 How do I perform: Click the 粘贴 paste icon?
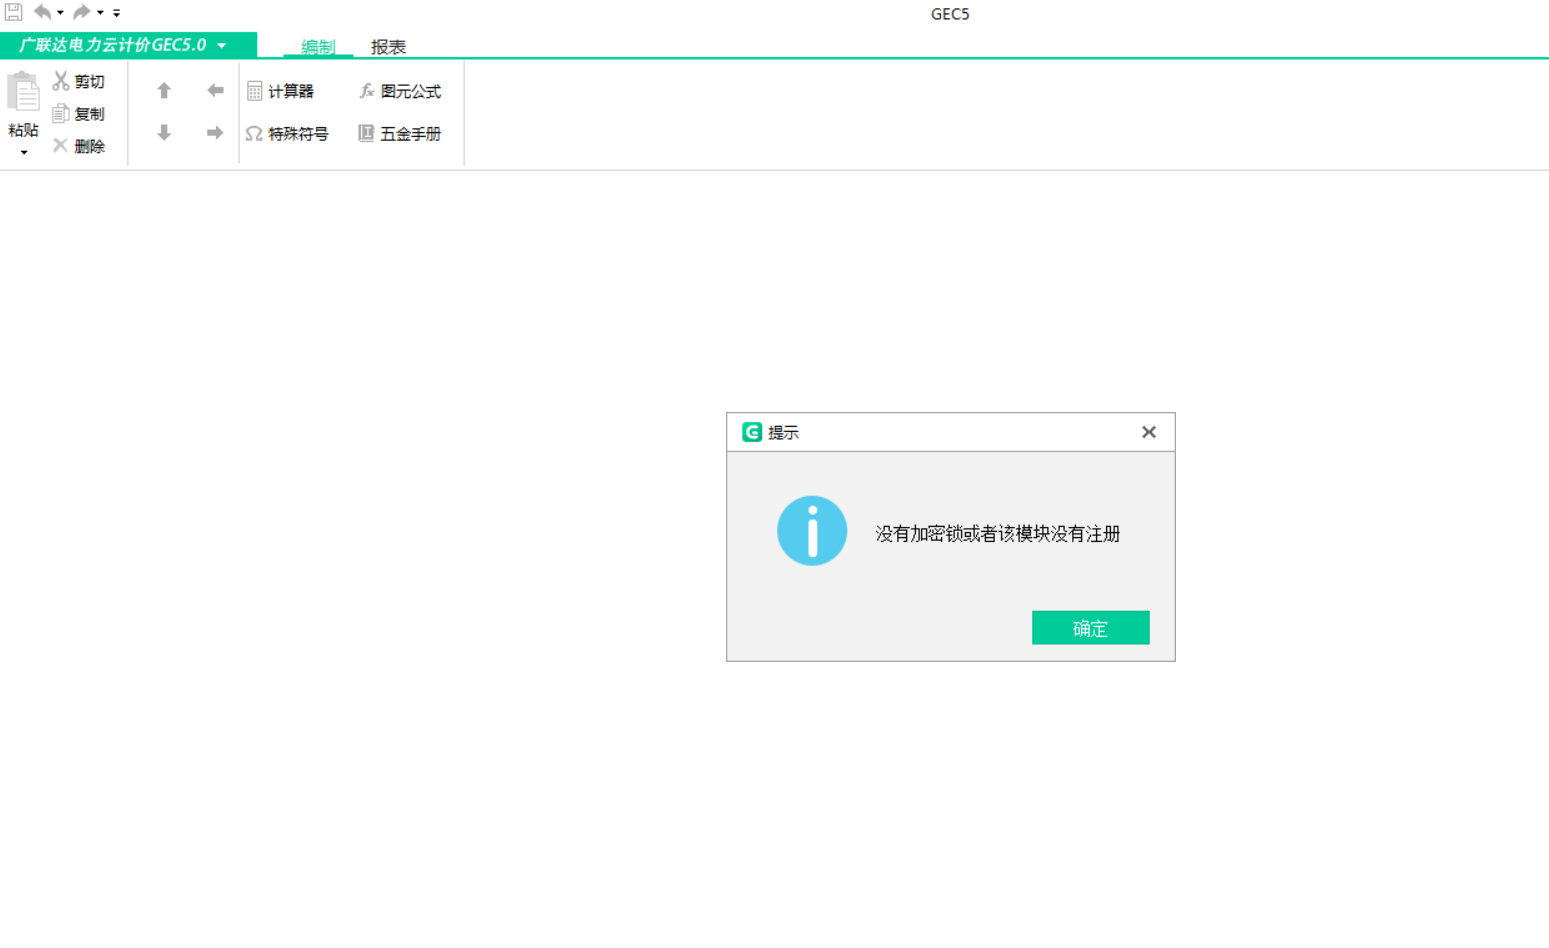23,92
